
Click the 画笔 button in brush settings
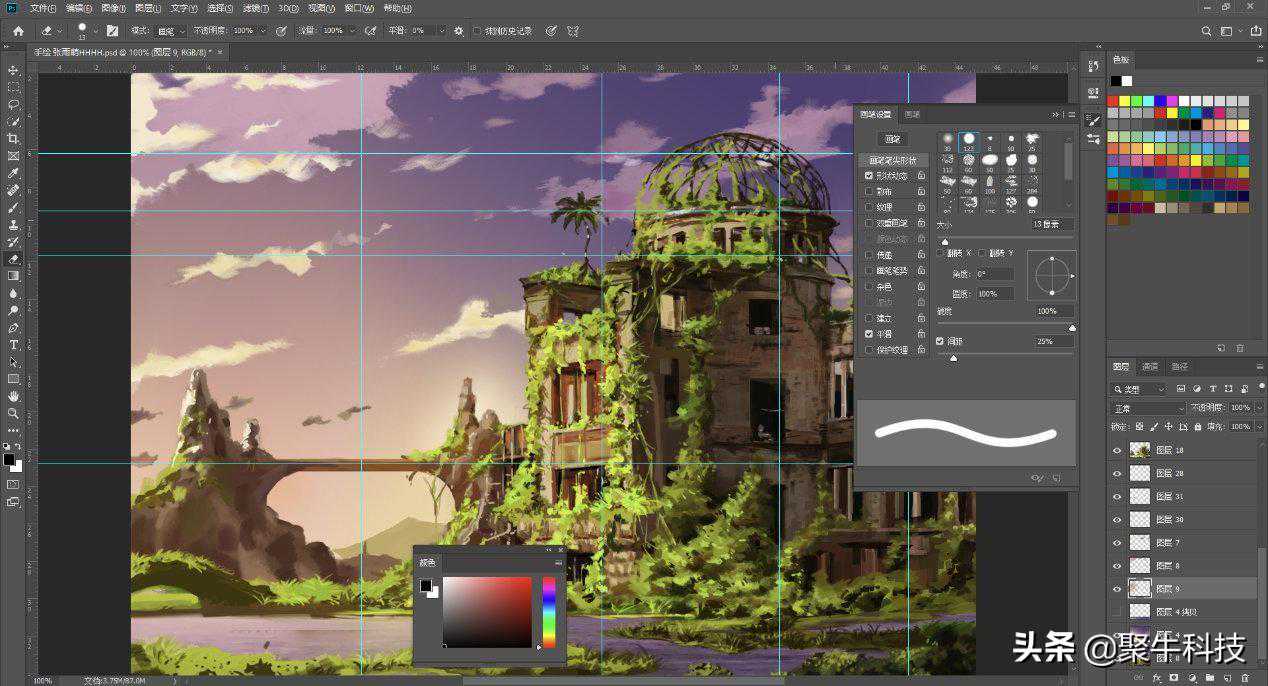[x=893, y=139]
